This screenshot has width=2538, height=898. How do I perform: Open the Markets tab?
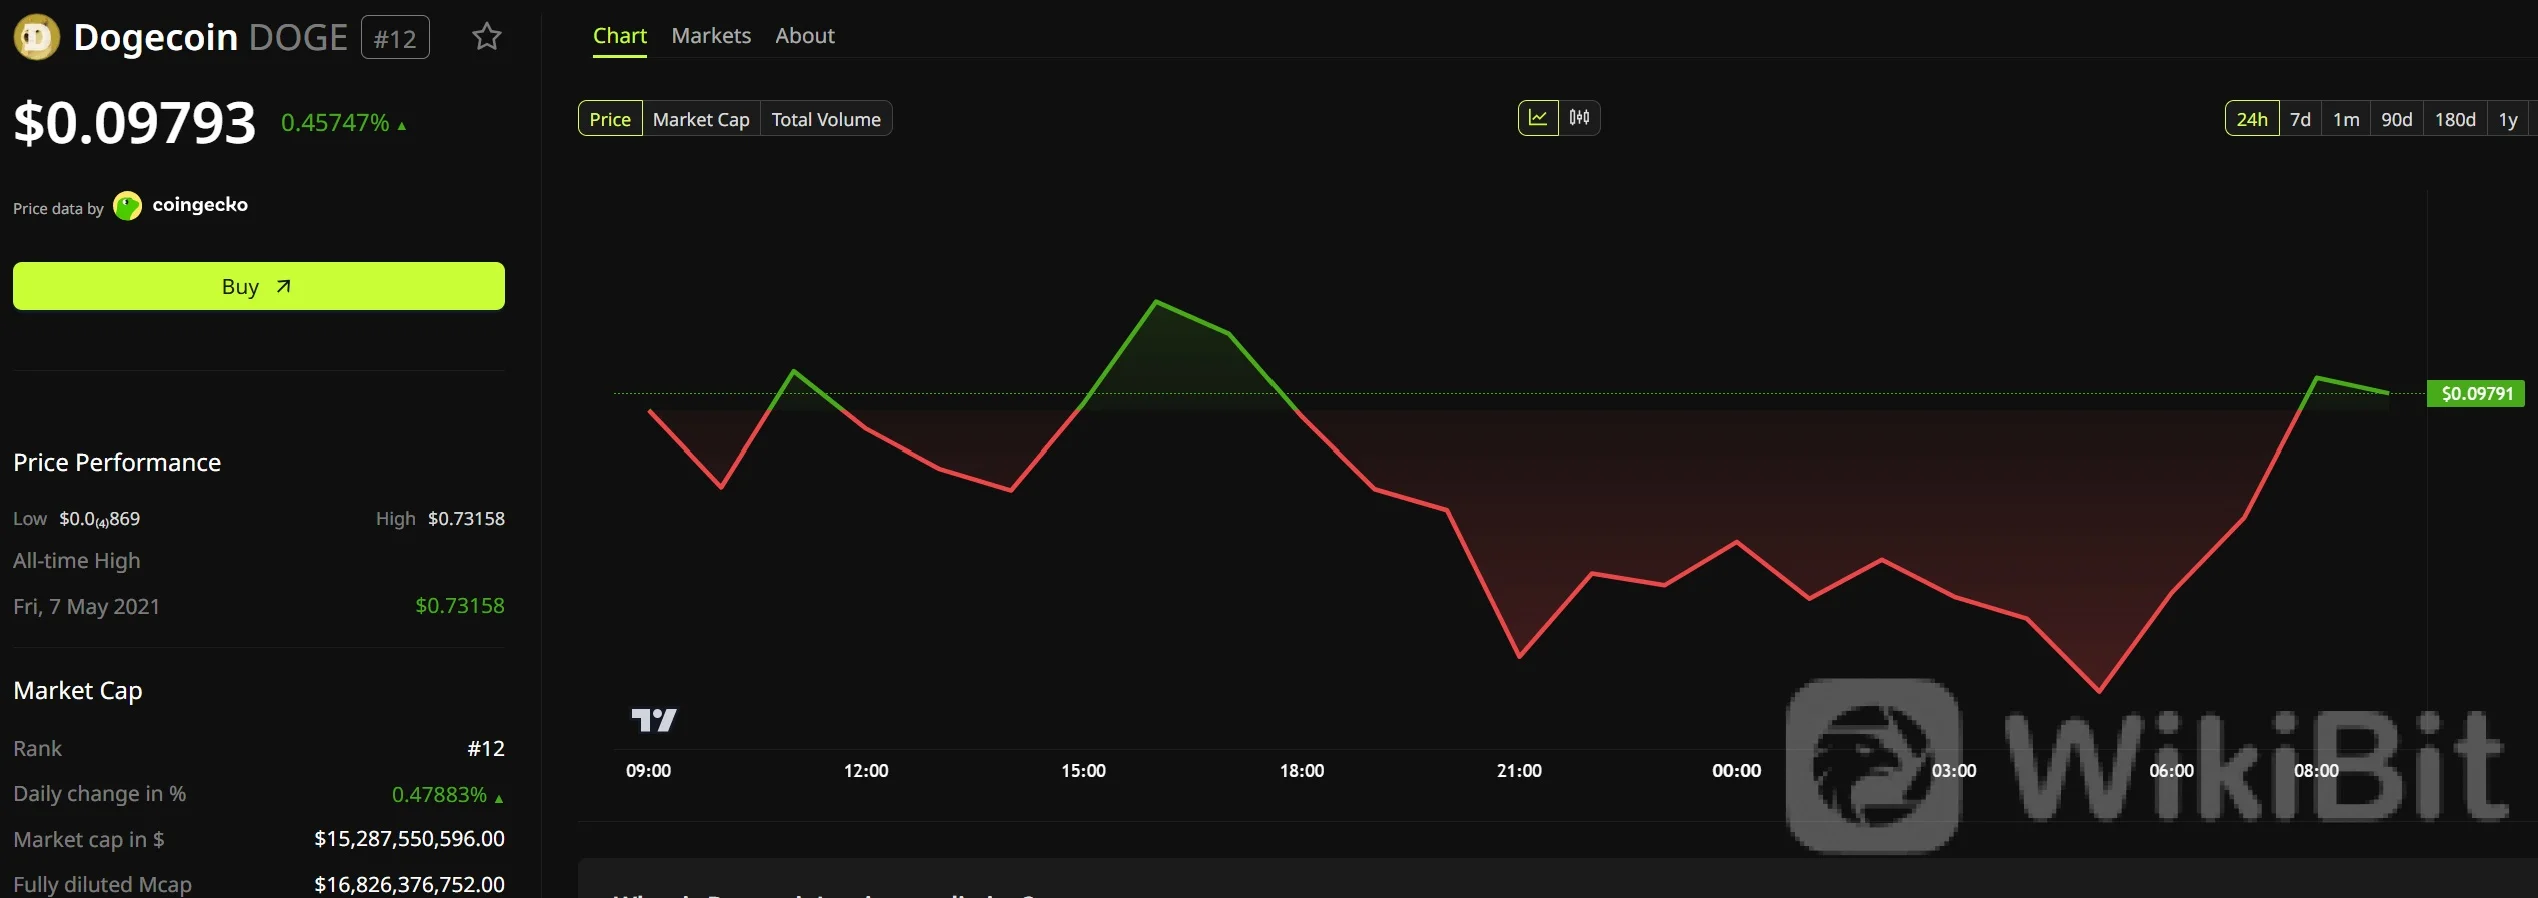click(x=711, y=36)
